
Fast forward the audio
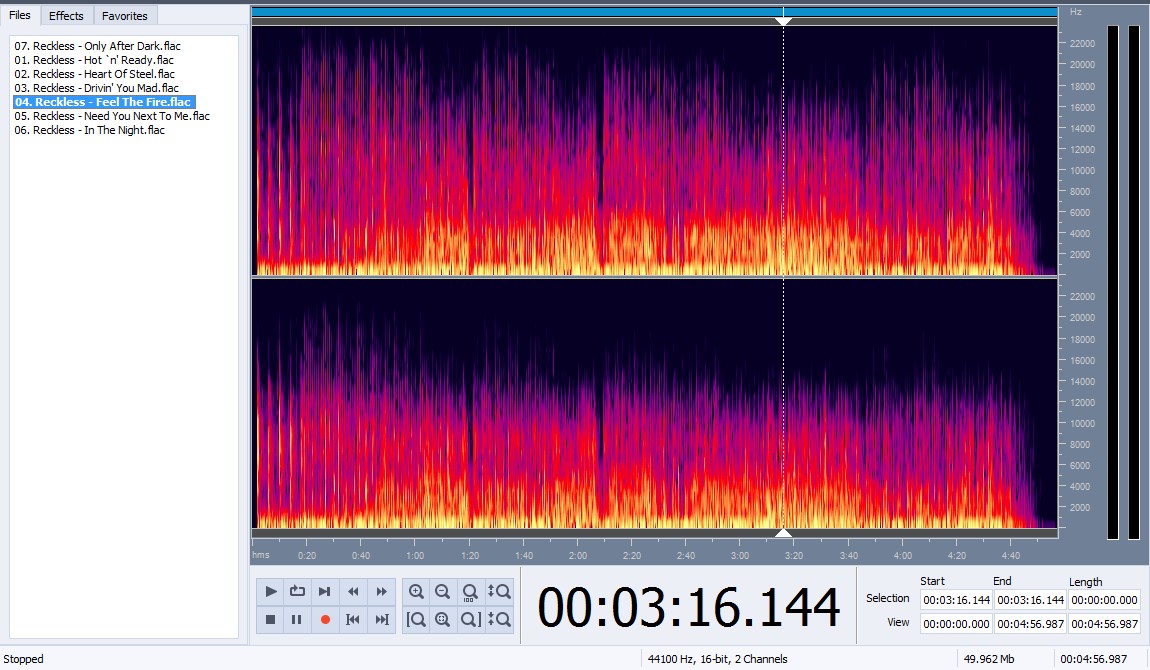[x=381, y=592]
